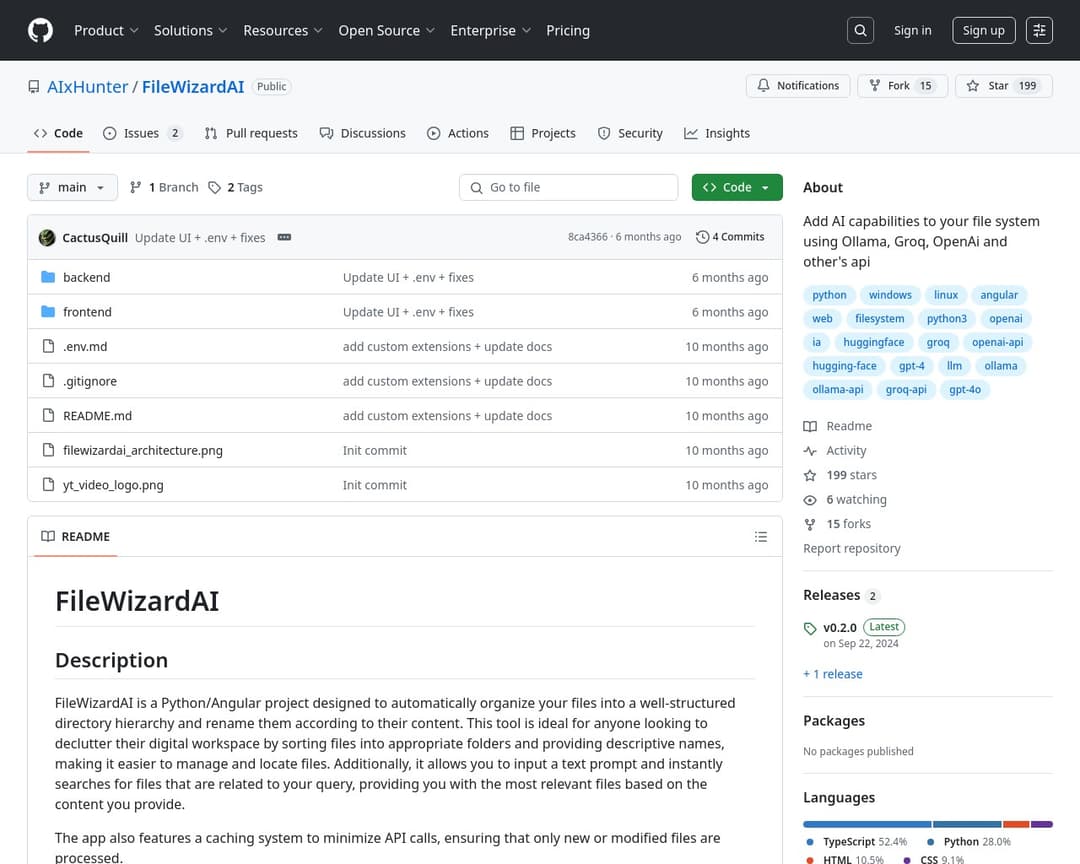Screen dimensions: 1080x864
Task: Open commit hash 8ca4366
Action: pyautogui.click(x=588, y=237)
